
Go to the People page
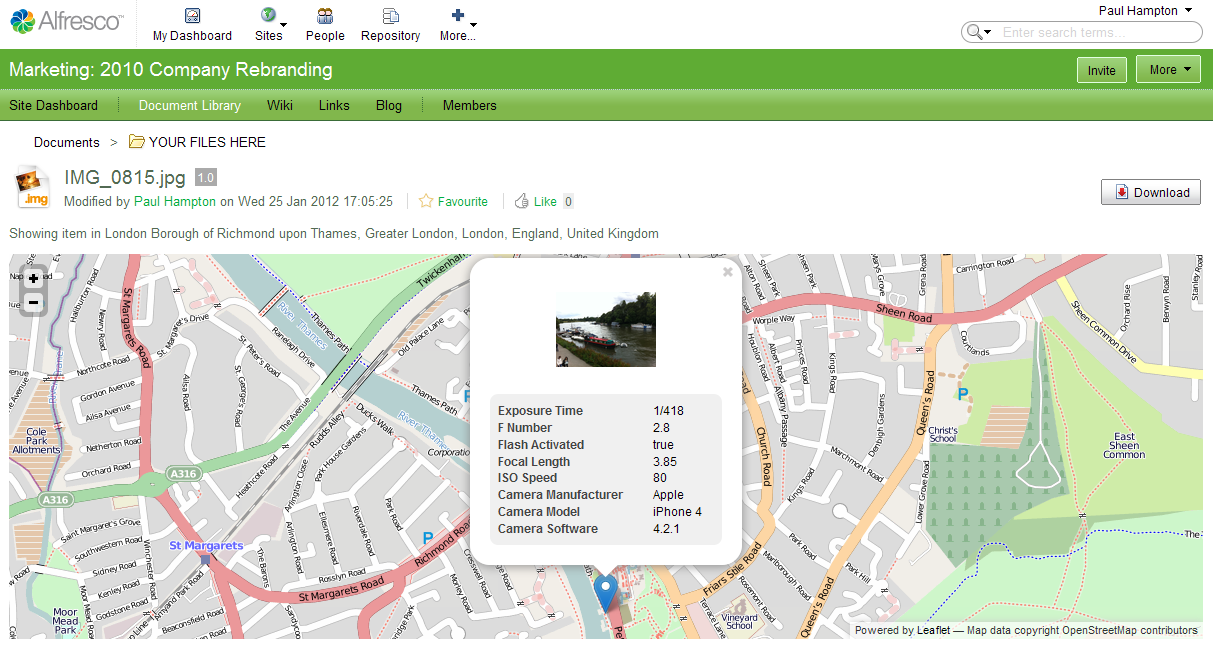[325, 25]
